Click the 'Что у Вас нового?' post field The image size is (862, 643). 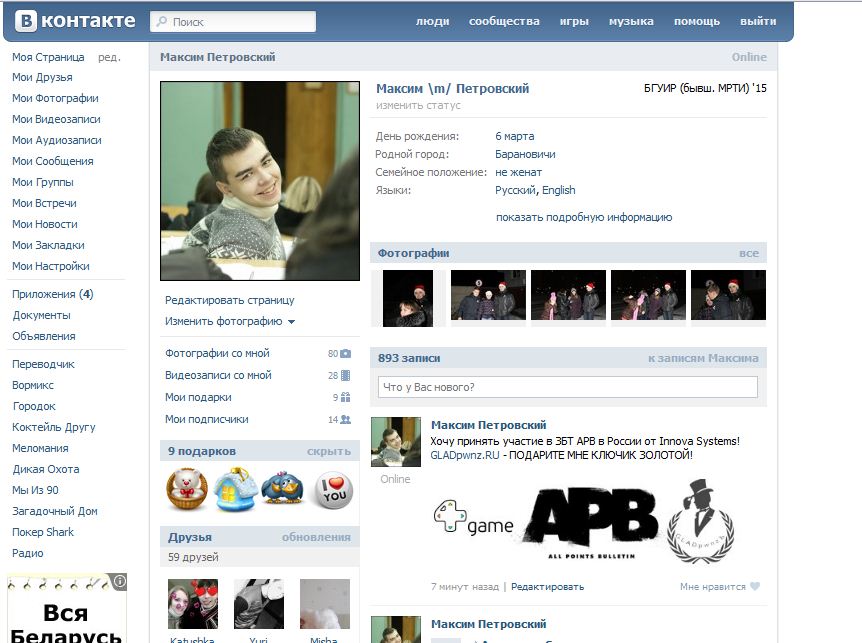567,387
